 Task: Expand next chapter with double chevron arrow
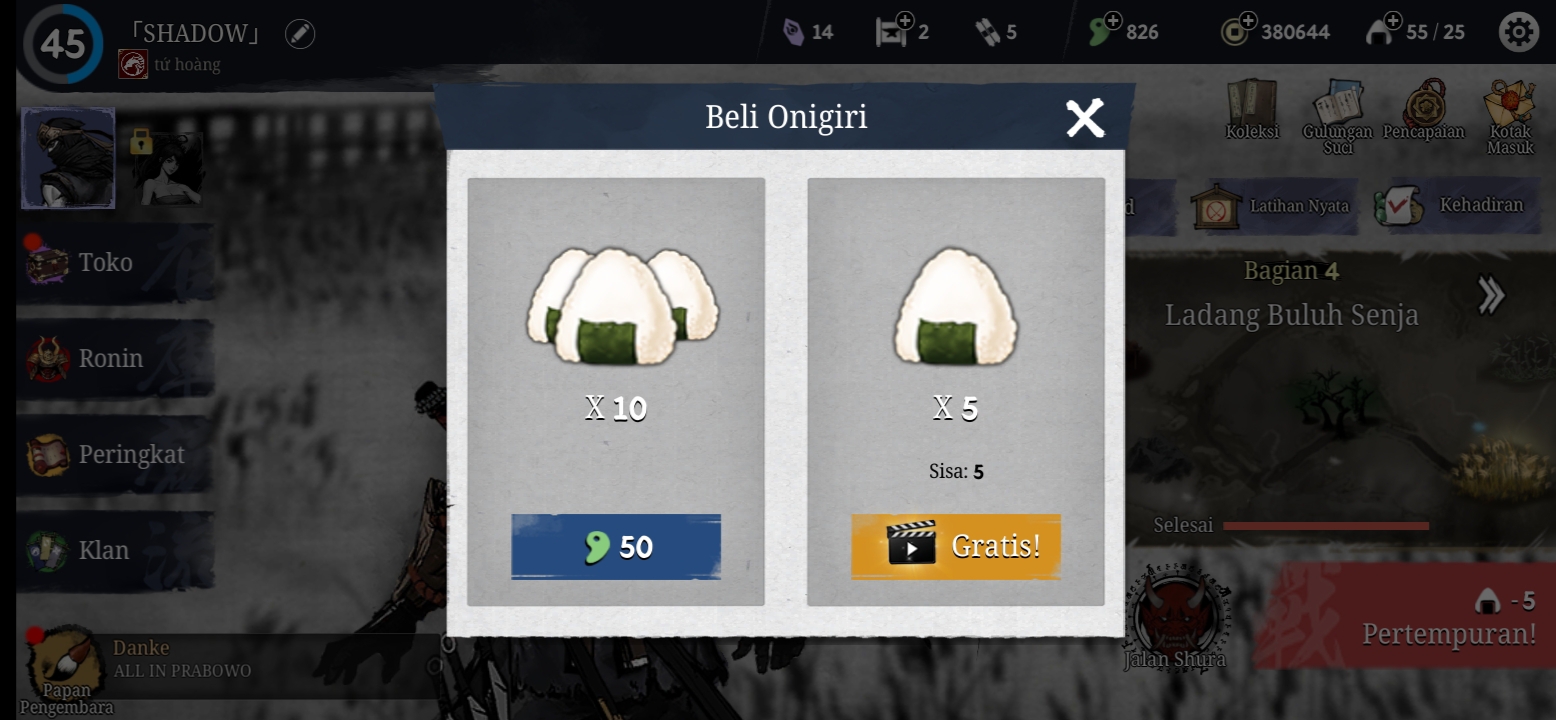tap(1491, 295)
